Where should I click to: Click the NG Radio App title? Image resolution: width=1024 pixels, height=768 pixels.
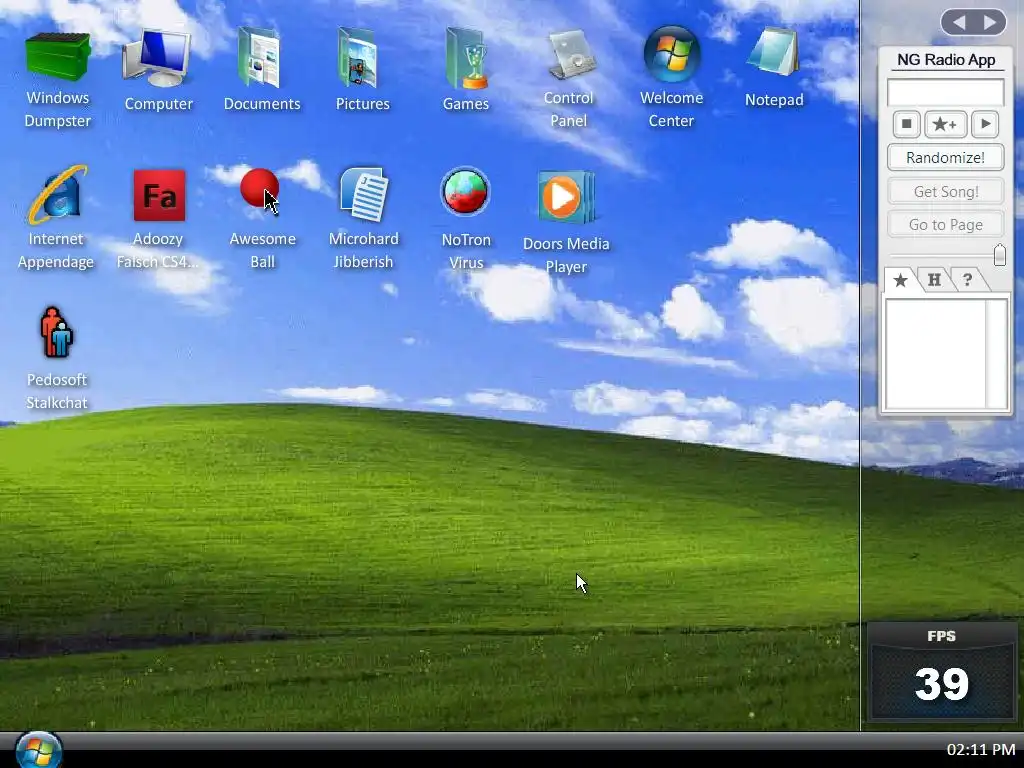click(x=946, y=60)
